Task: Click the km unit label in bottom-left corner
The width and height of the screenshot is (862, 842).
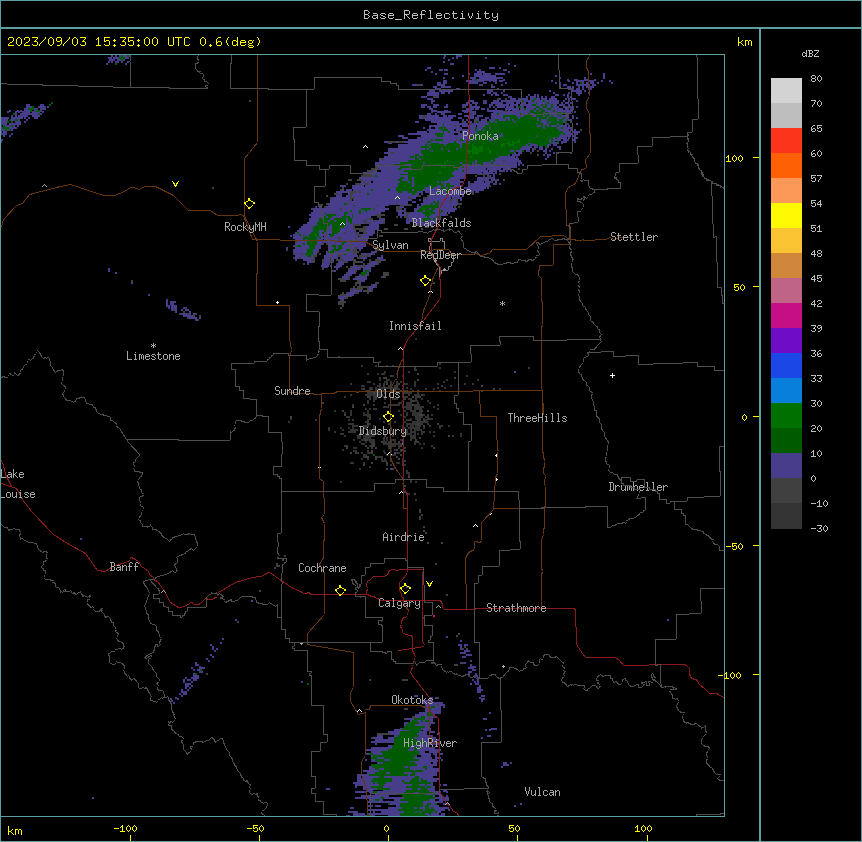Action: click(15, 831)
